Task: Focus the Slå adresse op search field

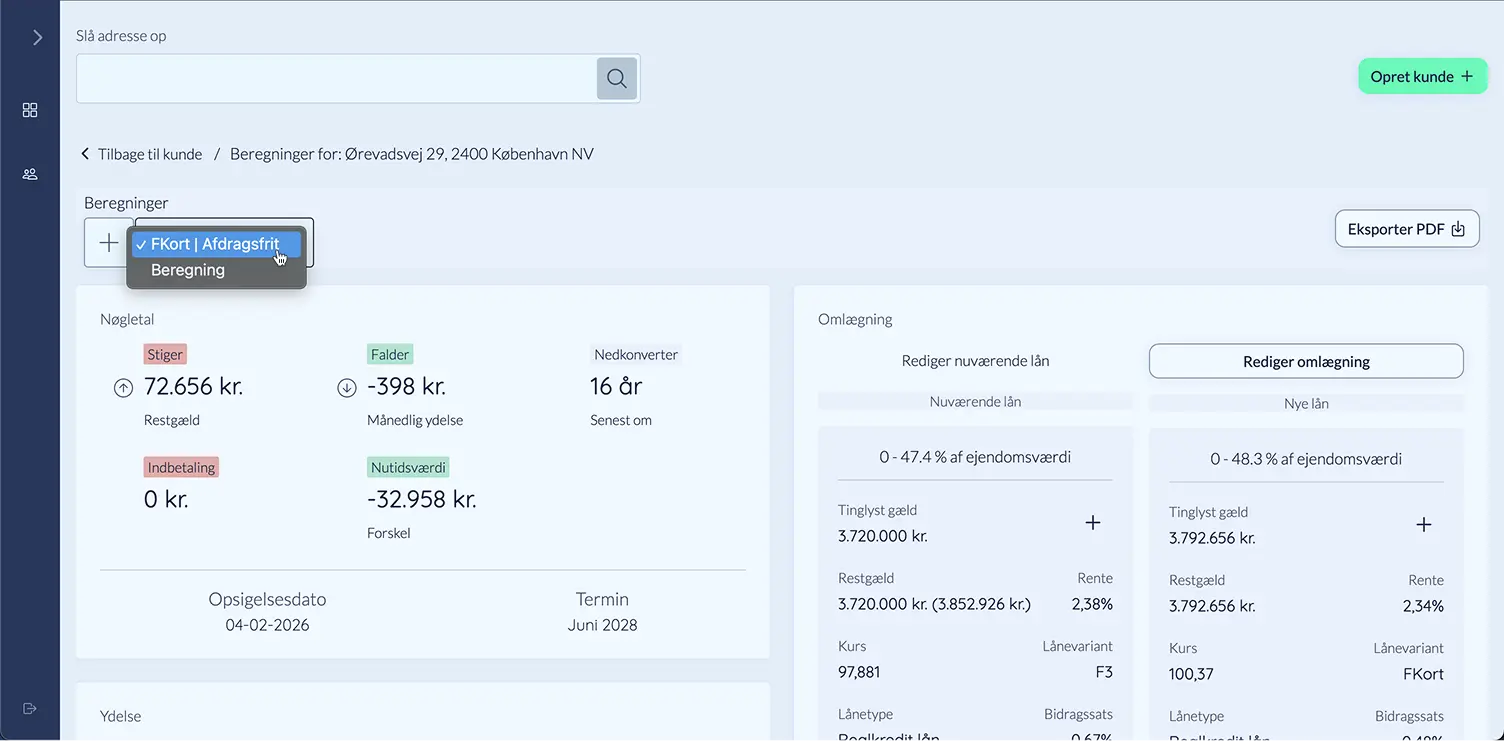Action: (x=337, y=78)
